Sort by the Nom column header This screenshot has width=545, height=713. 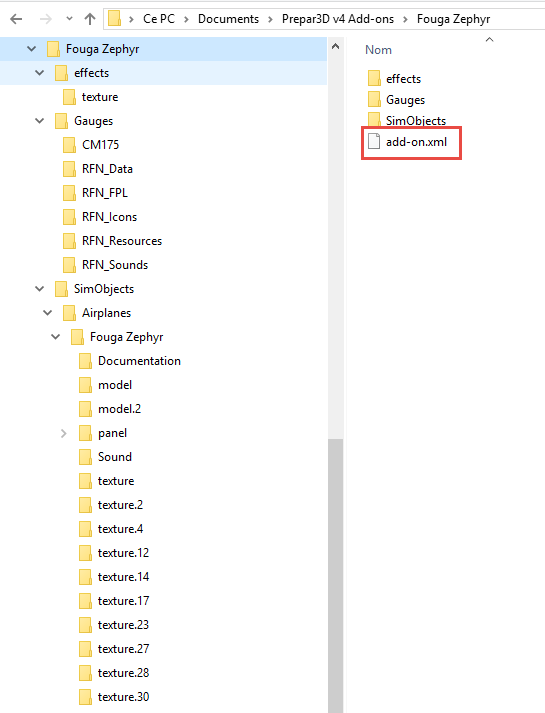click(x=378, y=50)
